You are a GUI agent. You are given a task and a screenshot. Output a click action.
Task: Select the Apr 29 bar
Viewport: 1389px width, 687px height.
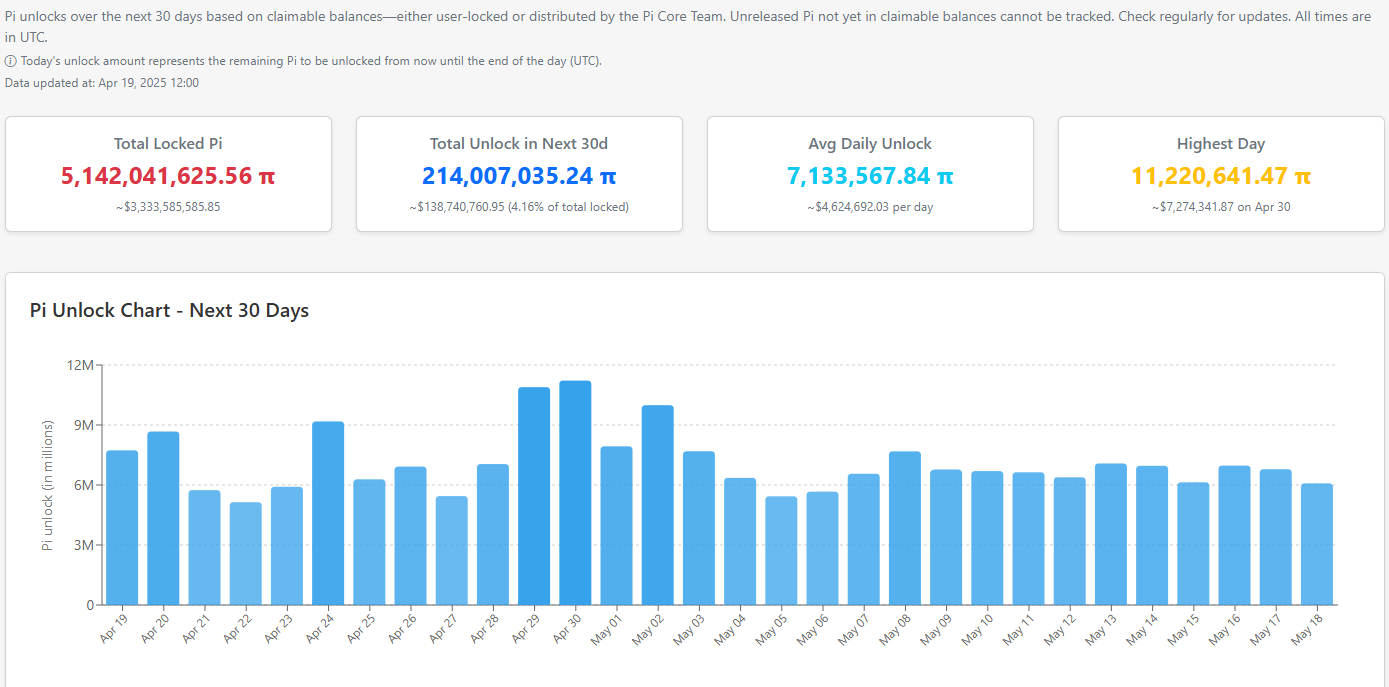(534, 496)
